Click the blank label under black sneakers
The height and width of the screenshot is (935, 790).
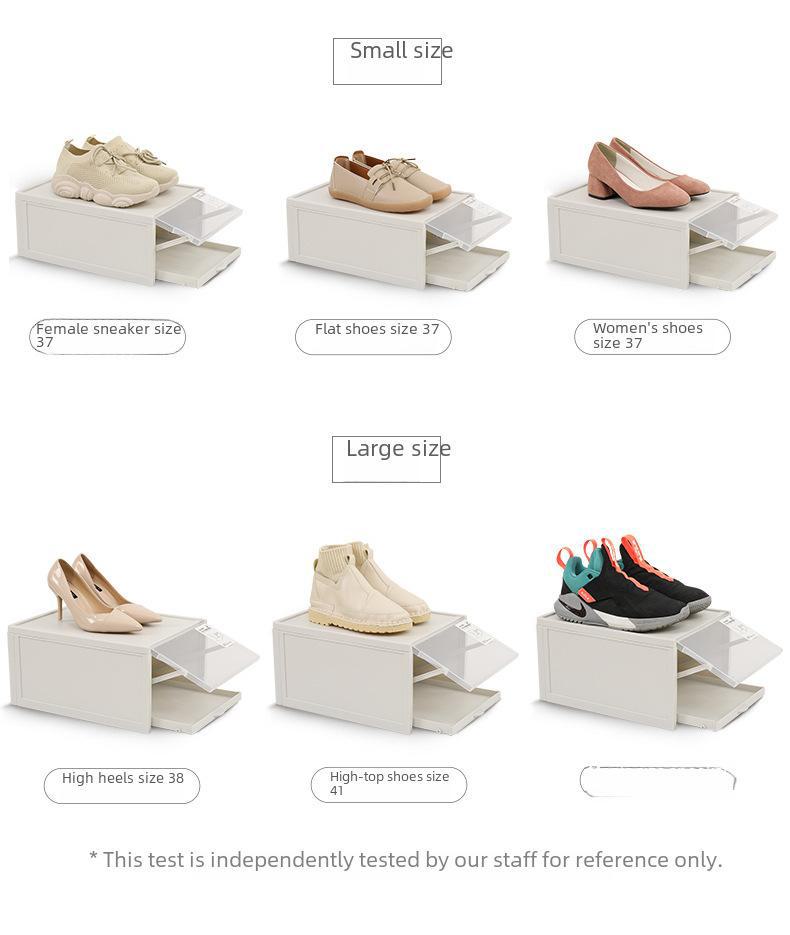pyautogui.click(x=658, y=782)
